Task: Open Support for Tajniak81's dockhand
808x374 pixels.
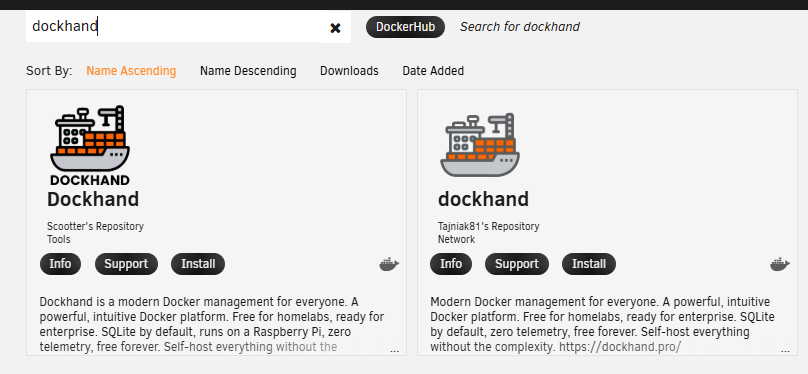Action: pos(517,264)
